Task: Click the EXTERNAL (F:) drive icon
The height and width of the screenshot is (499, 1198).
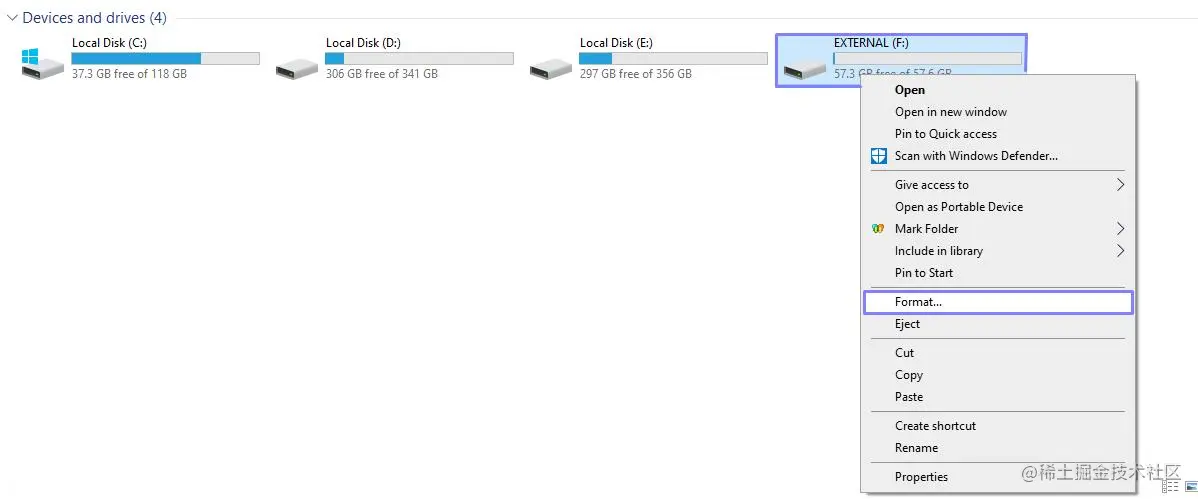Action: pyautogui.click(x=805, y=70)
